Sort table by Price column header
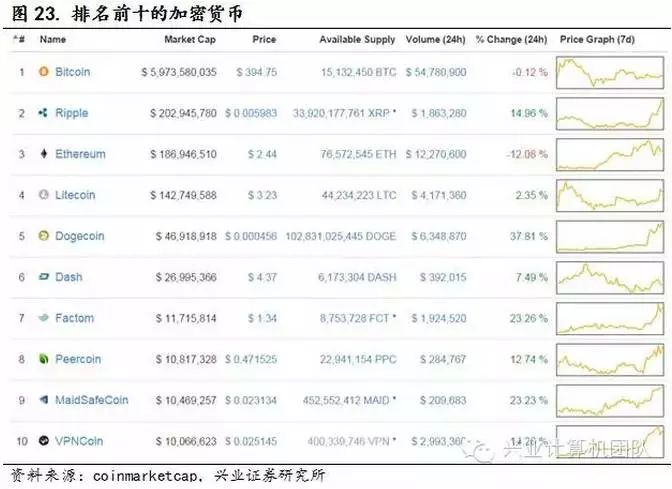This screenshot has height=489, width=672. coord(264,39)
